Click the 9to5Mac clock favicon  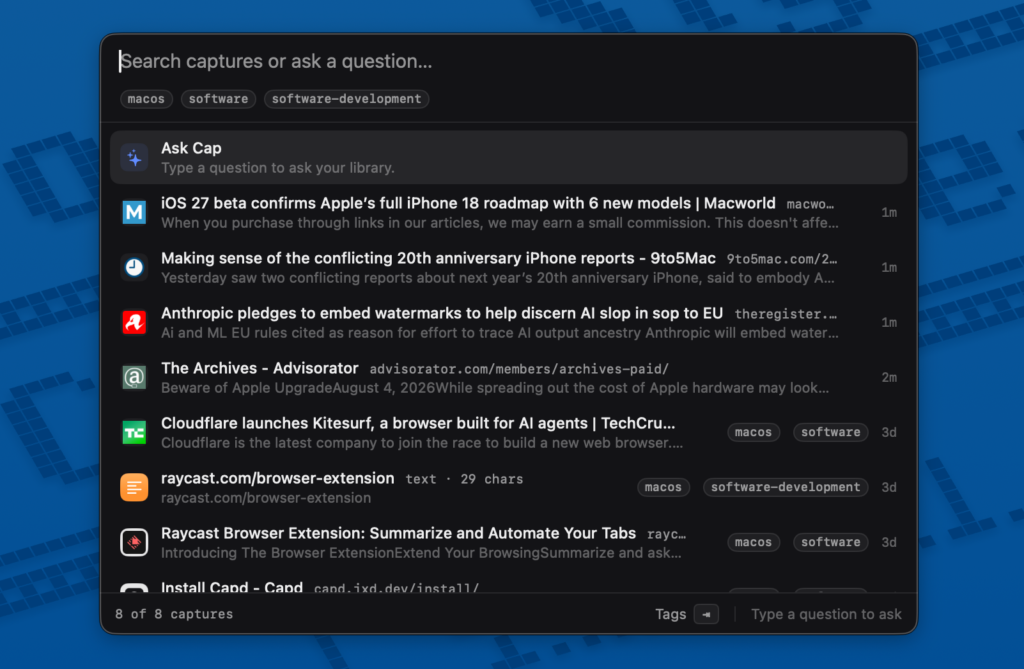coord(135,267)
